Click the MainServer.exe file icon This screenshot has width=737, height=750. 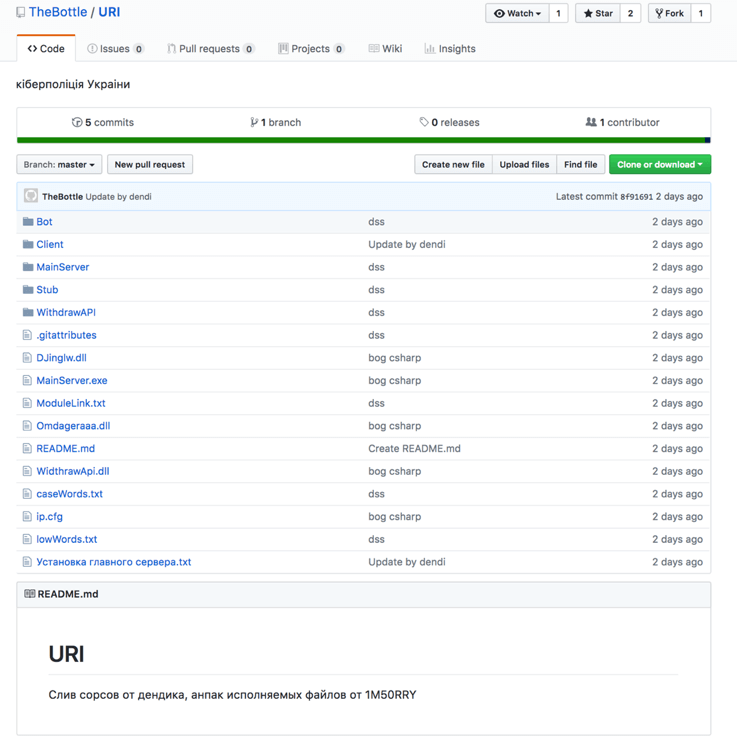click(27, 381)
